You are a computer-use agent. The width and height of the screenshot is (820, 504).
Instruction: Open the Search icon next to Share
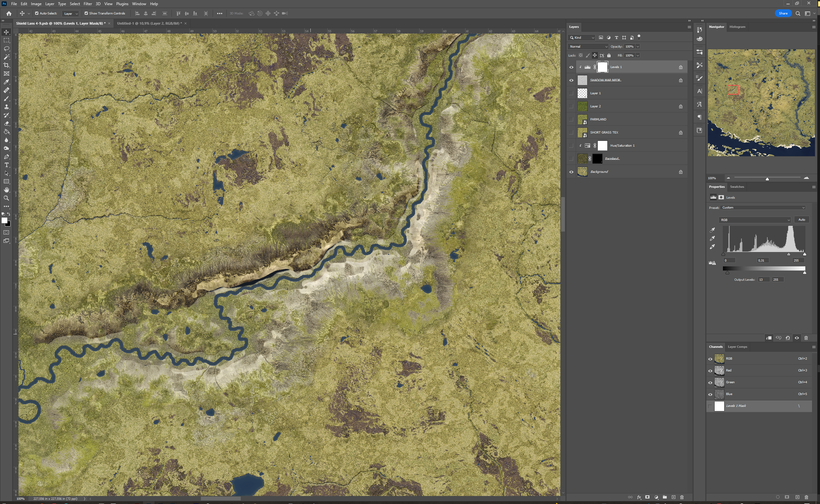[799, 13]
